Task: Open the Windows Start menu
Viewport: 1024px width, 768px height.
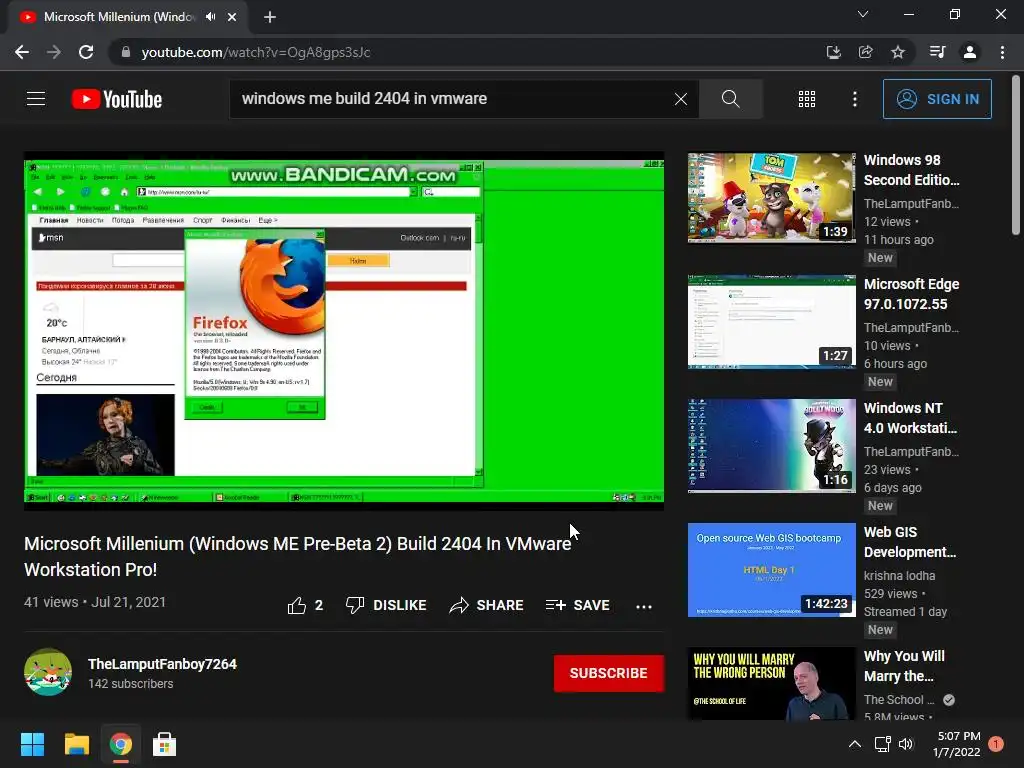Action: 32,744
